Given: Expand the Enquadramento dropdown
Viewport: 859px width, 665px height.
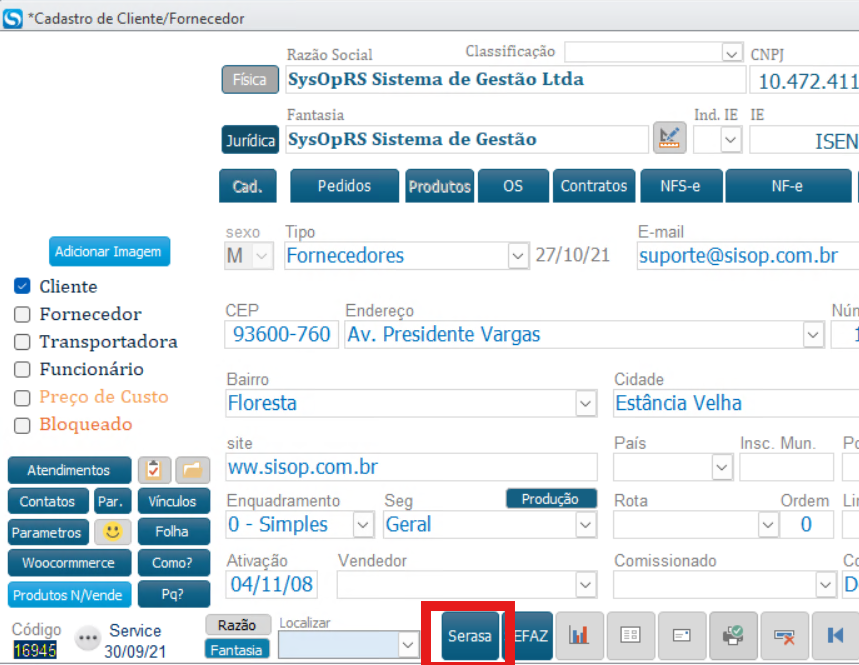Looking at the screenshot, I should point(363,524).
